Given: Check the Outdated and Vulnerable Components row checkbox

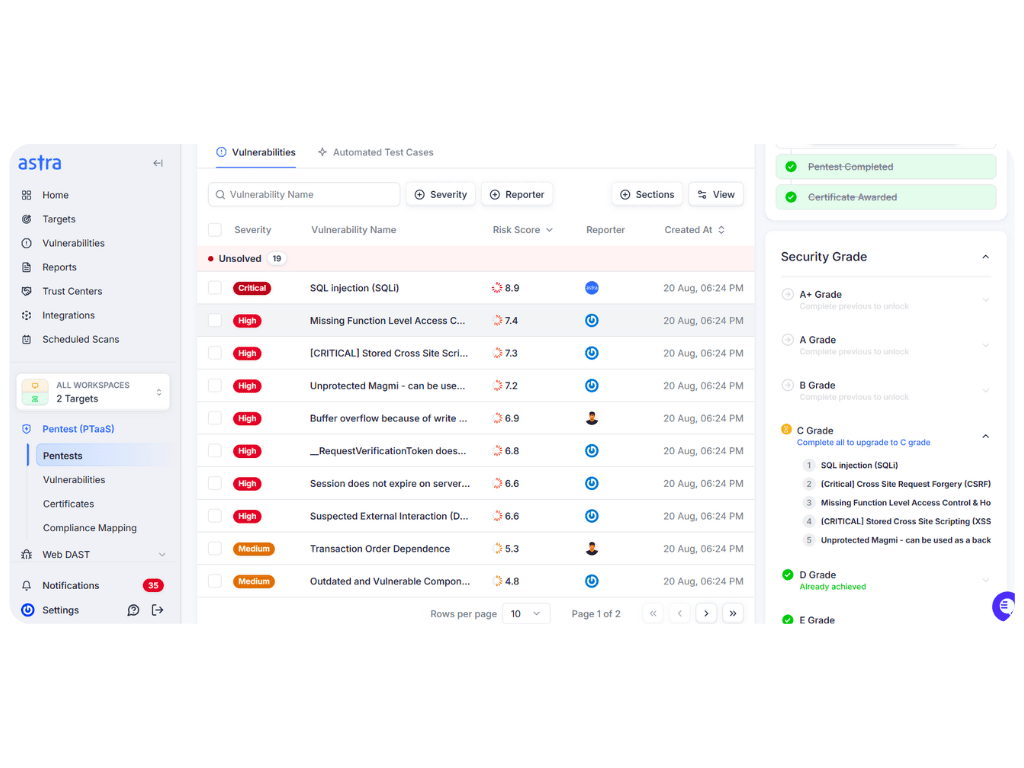Looking at the screenshot, I should [x=215, y=581].
